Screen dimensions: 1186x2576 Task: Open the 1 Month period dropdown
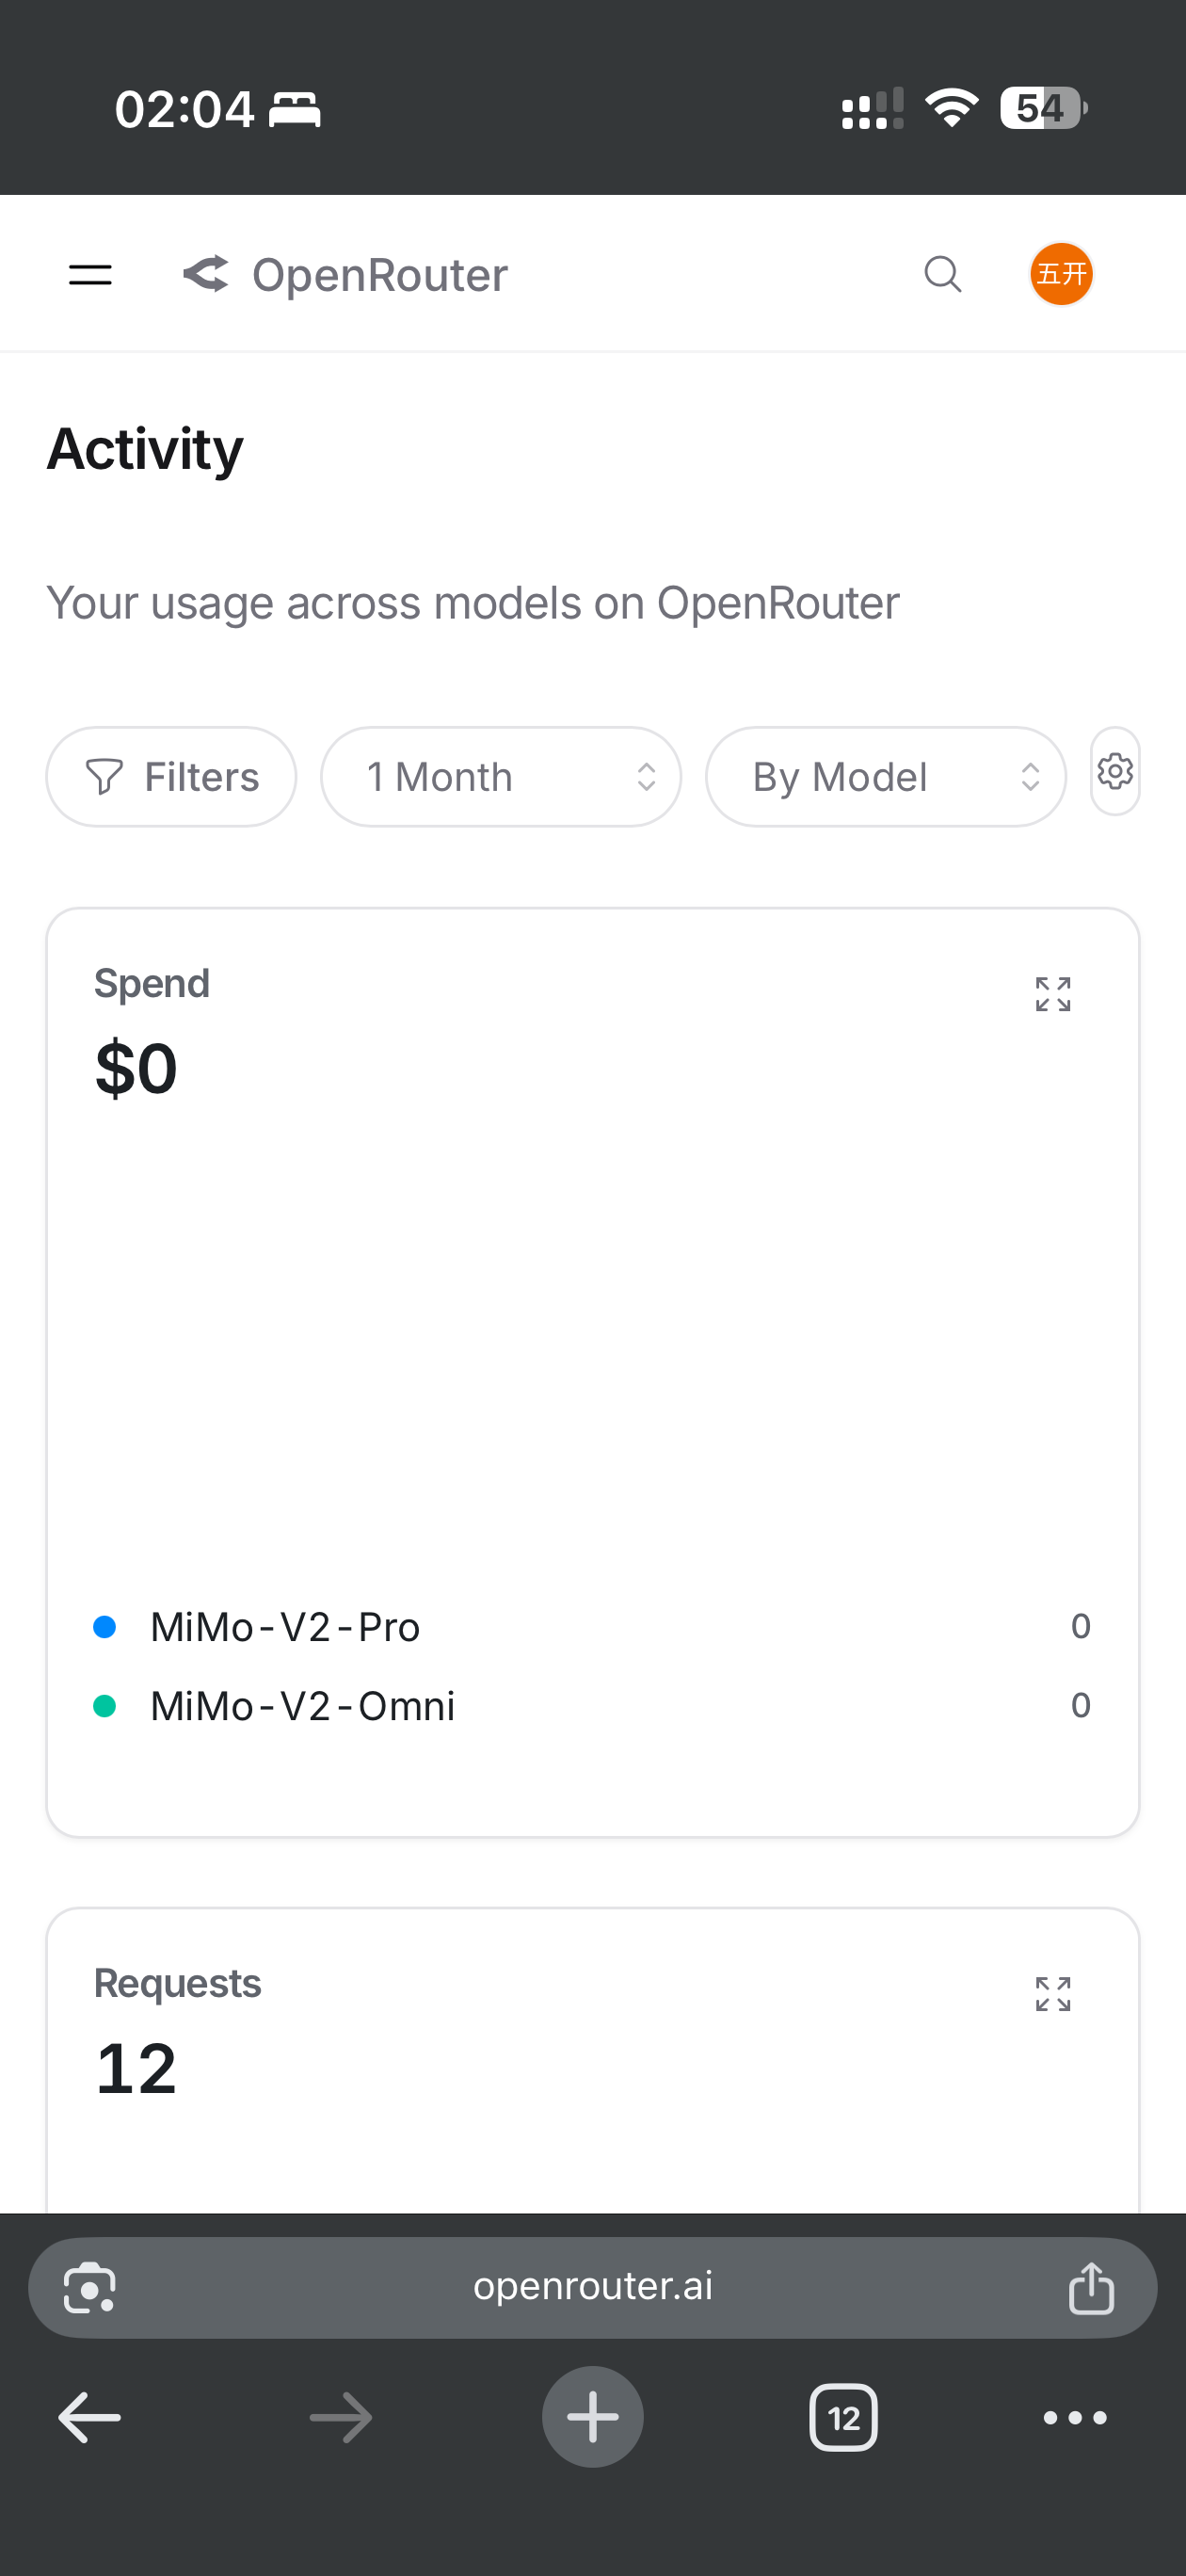(x=500, y=777)
